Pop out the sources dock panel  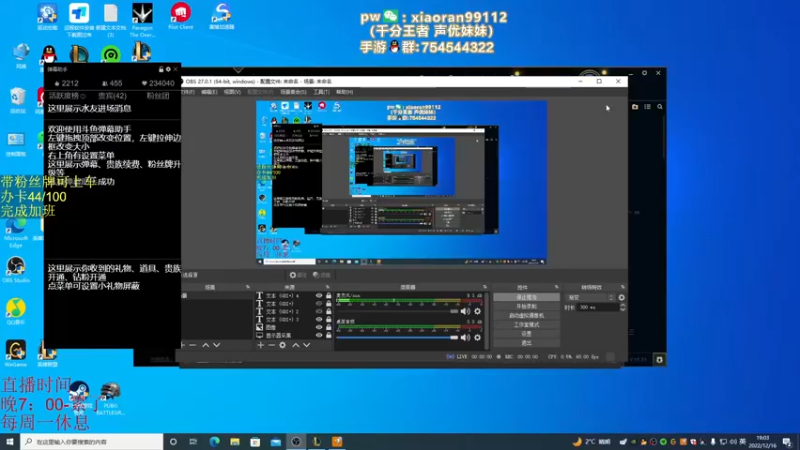click(328, 287)
